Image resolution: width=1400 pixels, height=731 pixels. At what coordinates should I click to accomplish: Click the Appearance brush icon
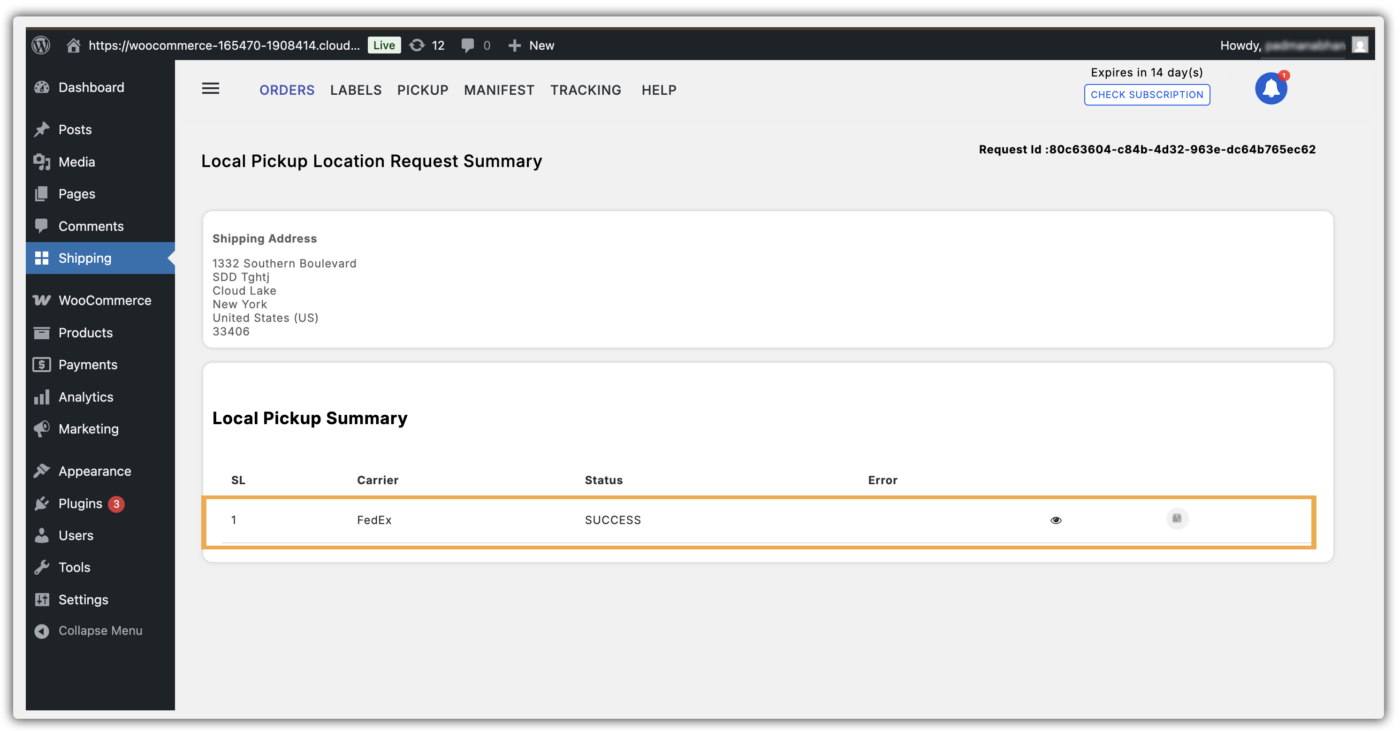click(x=42, y=471)
